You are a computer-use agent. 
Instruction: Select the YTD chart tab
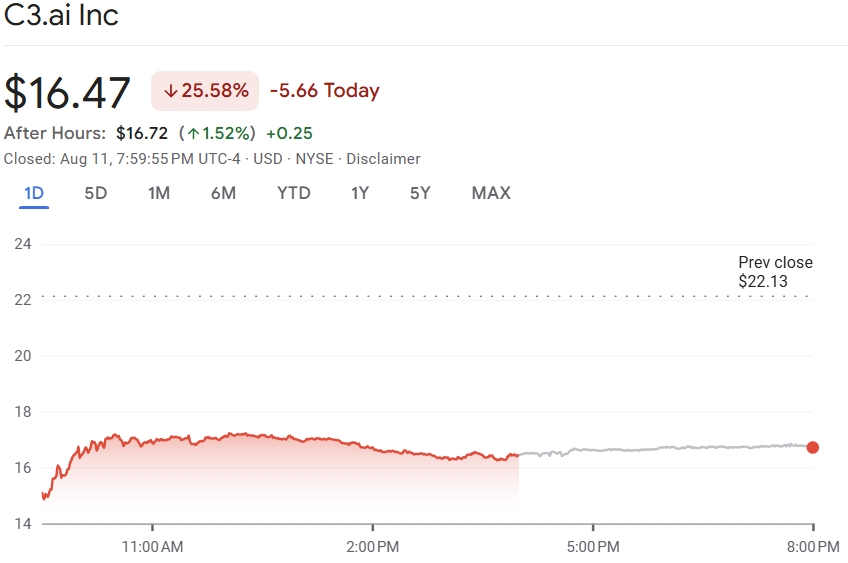(x=293, y=193)
